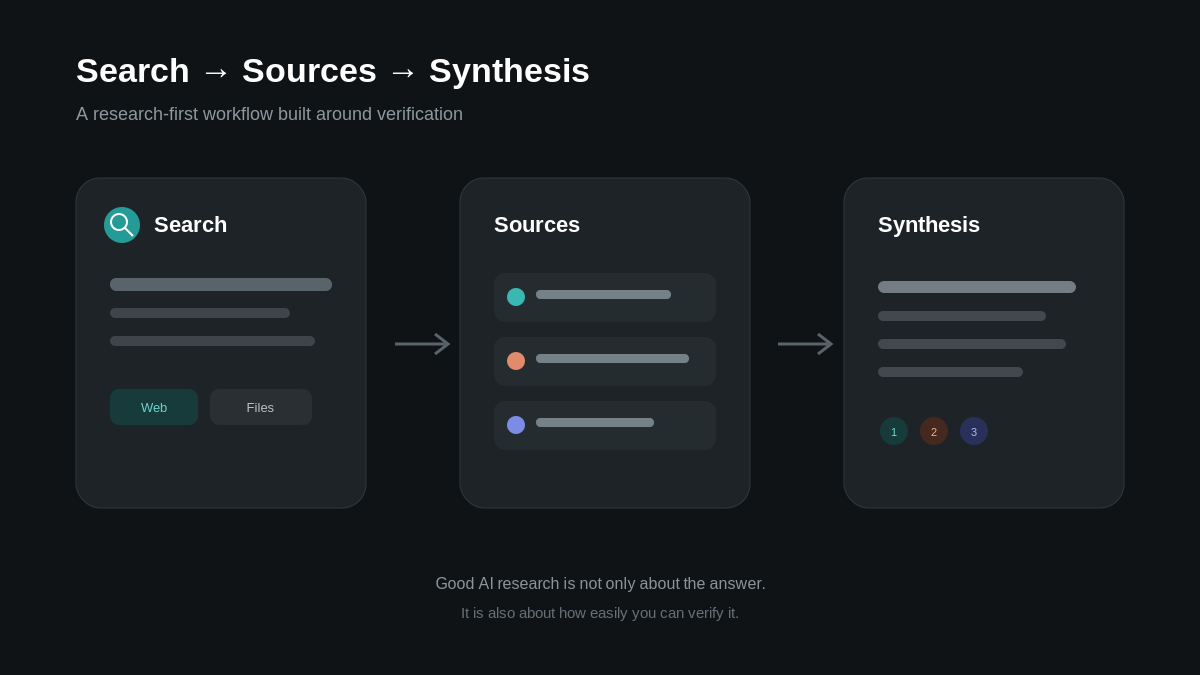The width and height of the screenshot is (1200, 675).
Task: Open the teal-dot source row
Action: click(605, 297)
